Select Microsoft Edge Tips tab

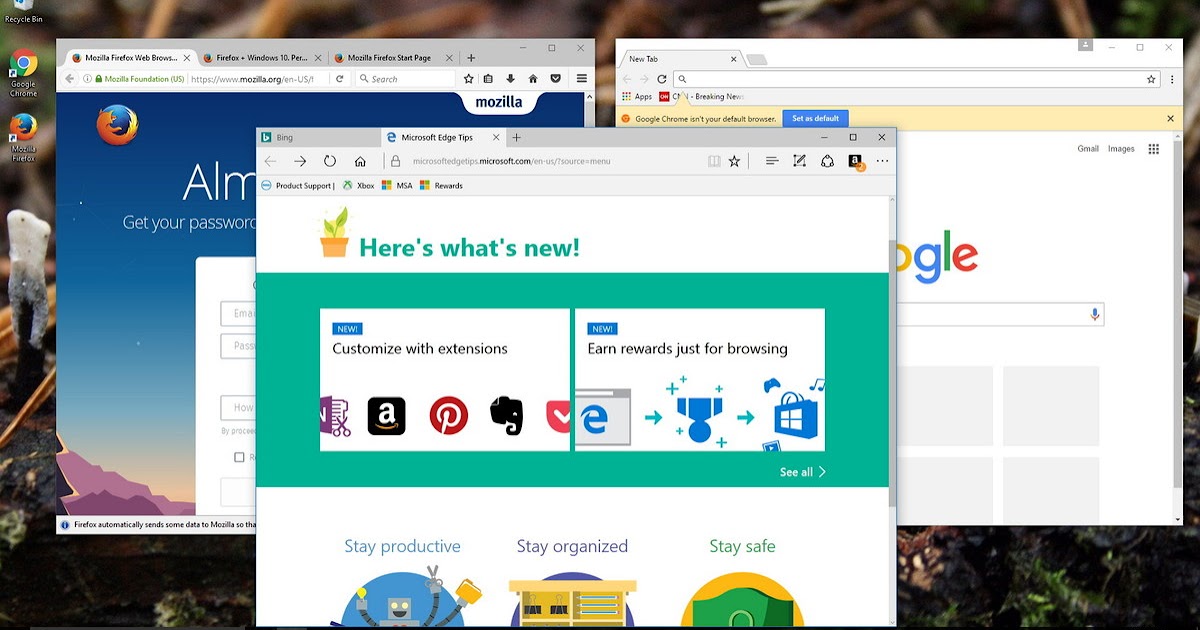(x=443, y=137)
